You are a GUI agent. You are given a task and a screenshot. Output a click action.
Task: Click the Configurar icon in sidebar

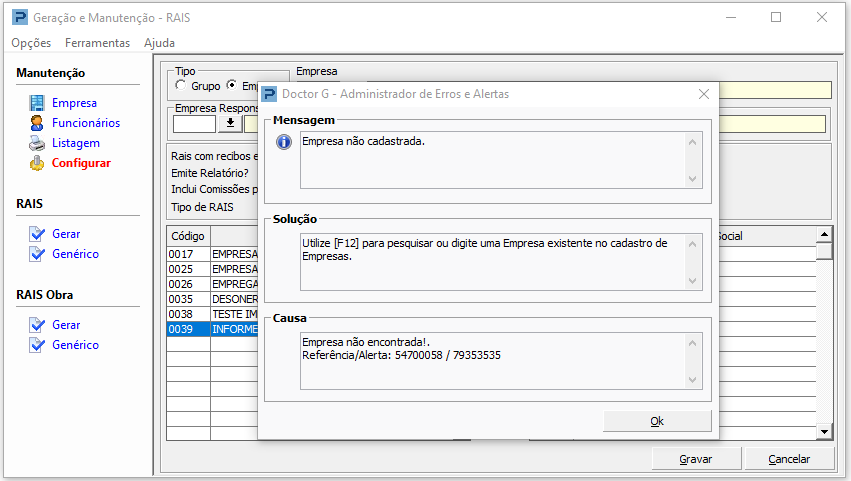pos(37,163)
